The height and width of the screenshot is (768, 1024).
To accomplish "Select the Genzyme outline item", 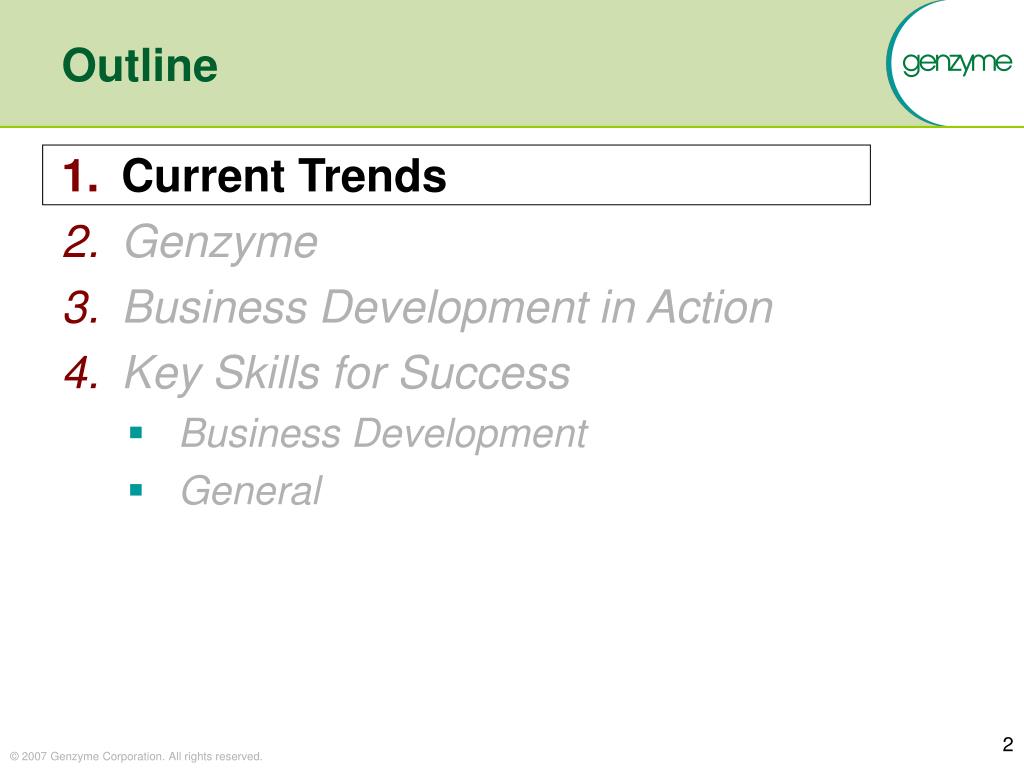I will 221,243.
